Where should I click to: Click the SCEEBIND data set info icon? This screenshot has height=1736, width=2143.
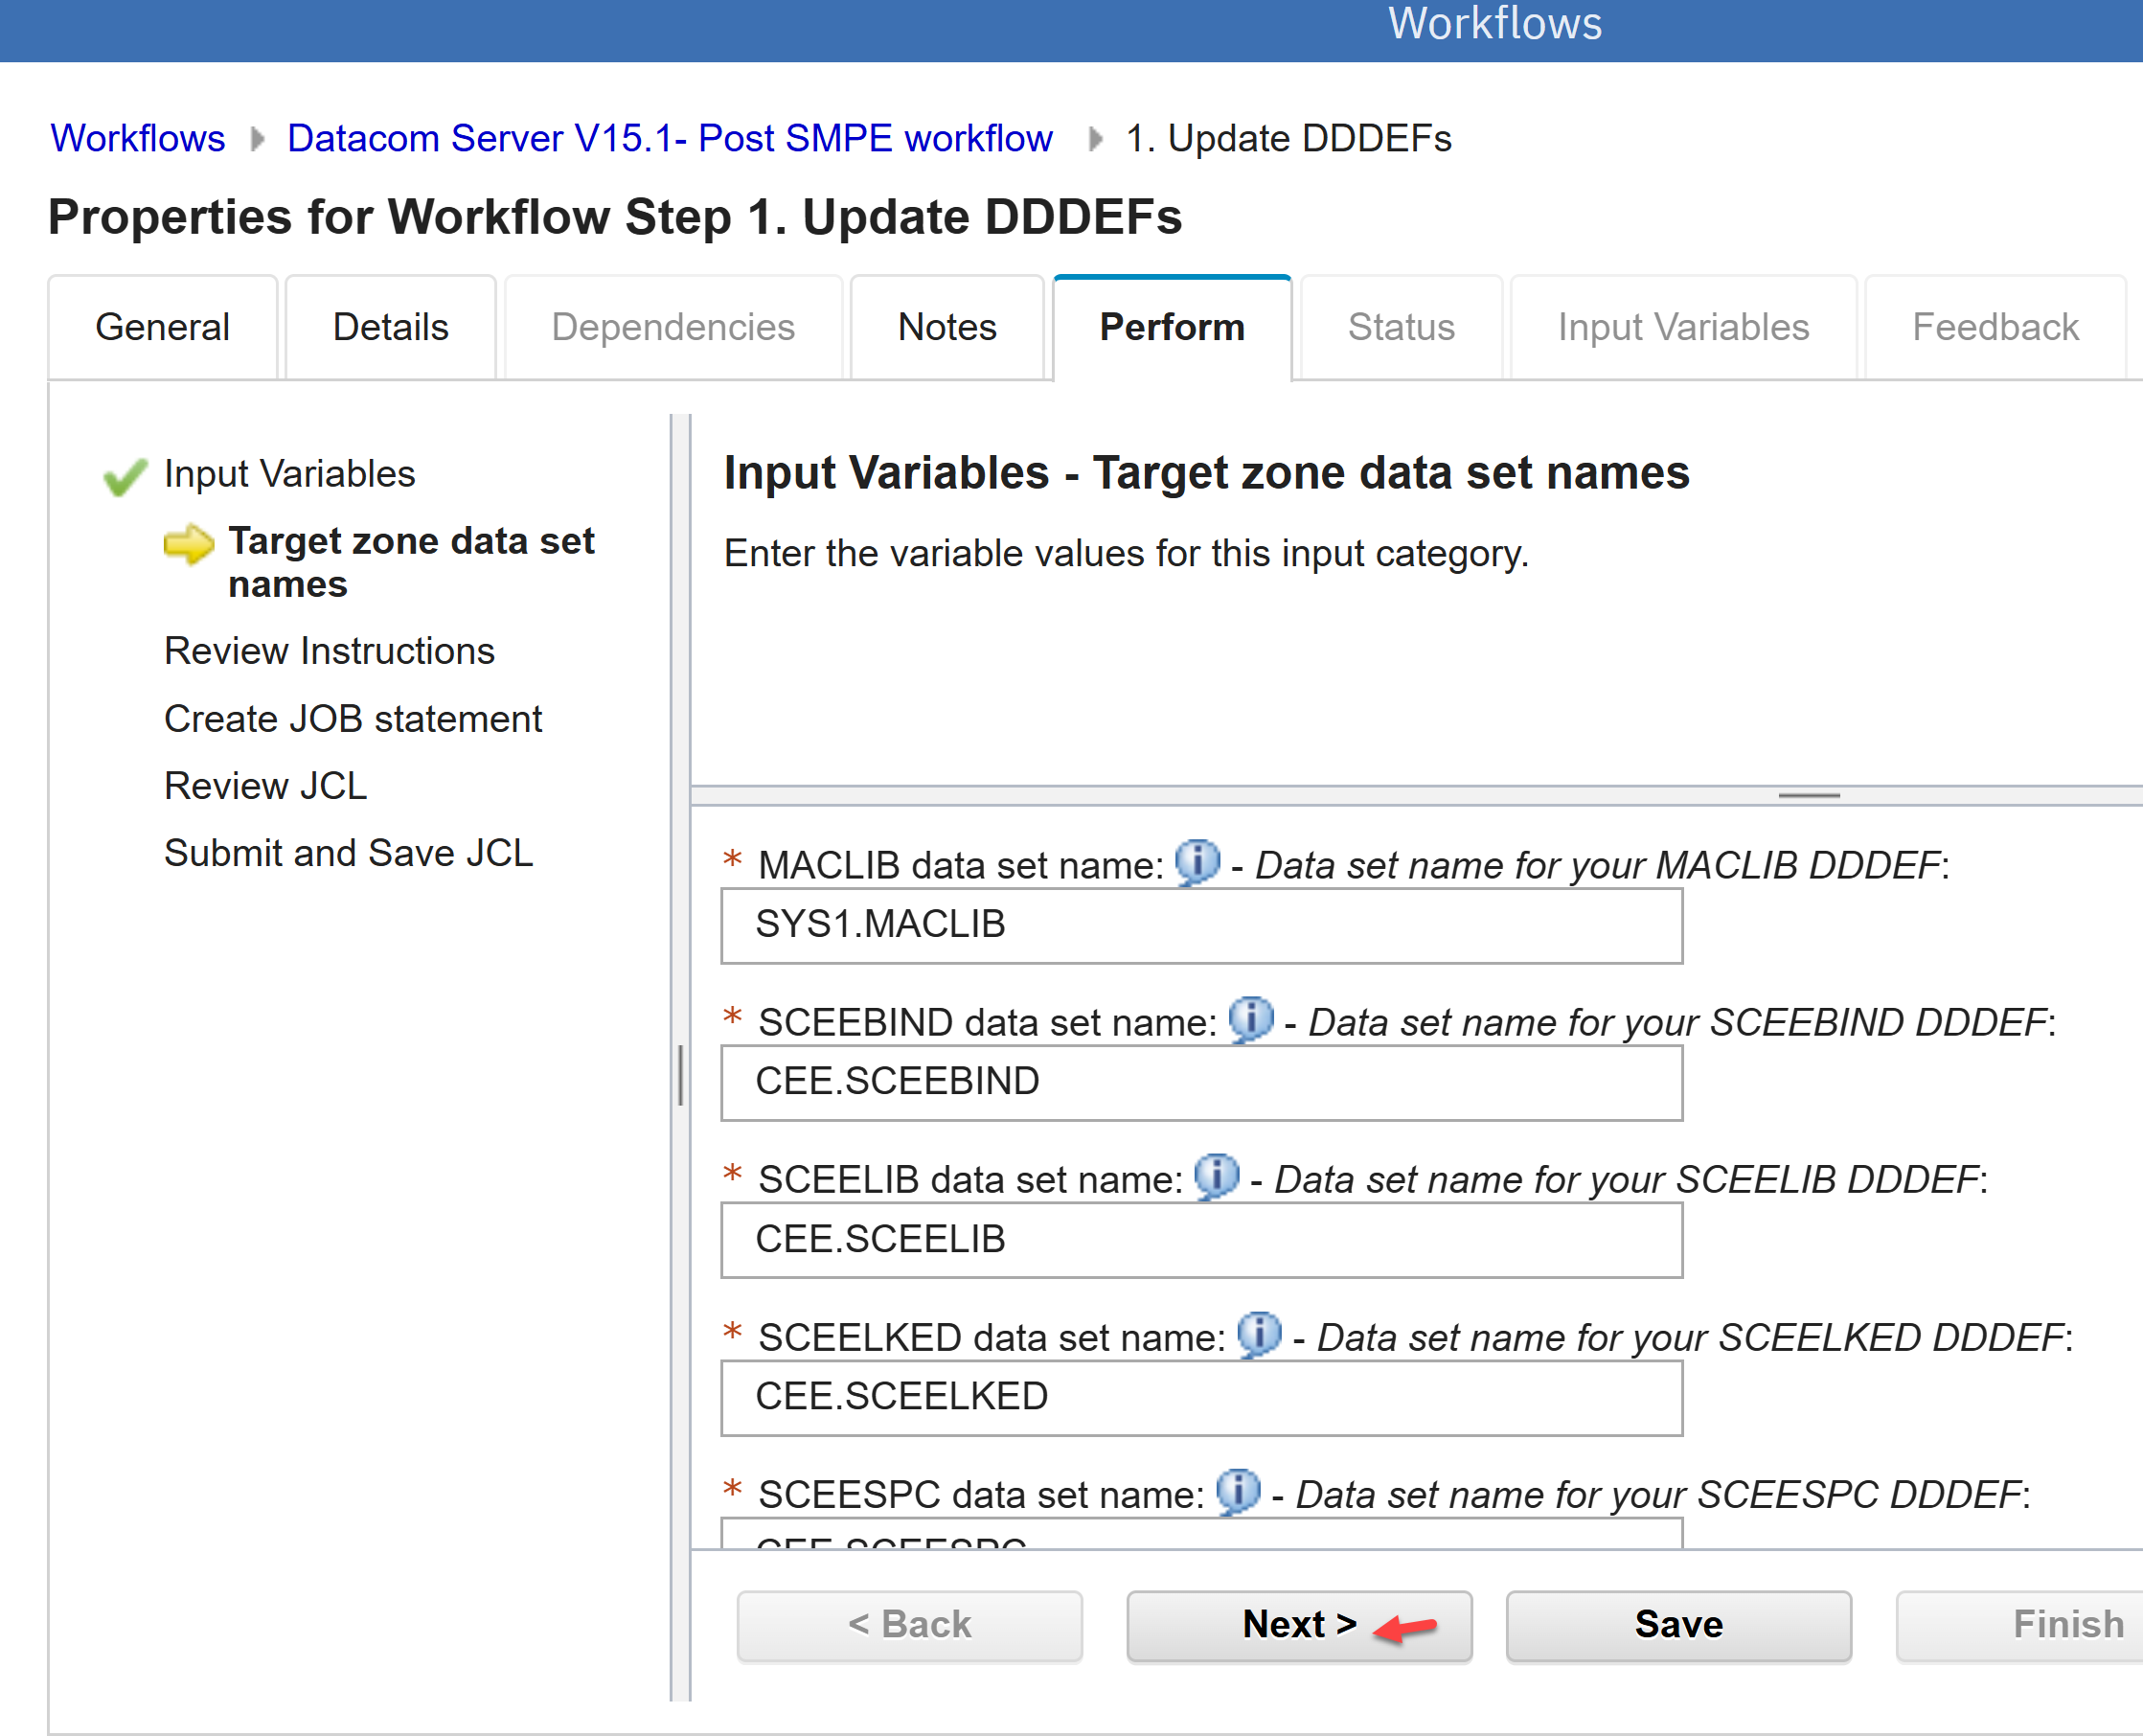(1250, 1018)
